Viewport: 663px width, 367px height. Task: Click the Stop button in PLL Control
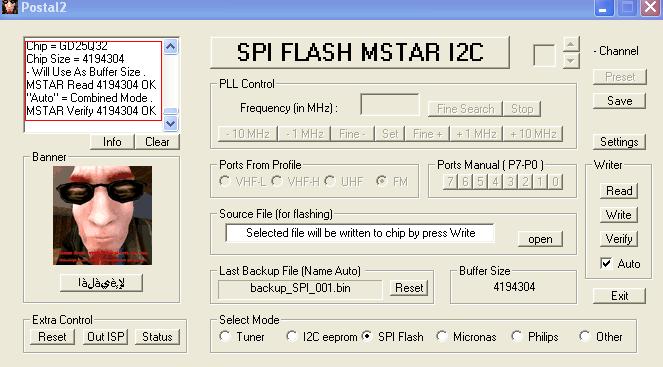(522, 109)
